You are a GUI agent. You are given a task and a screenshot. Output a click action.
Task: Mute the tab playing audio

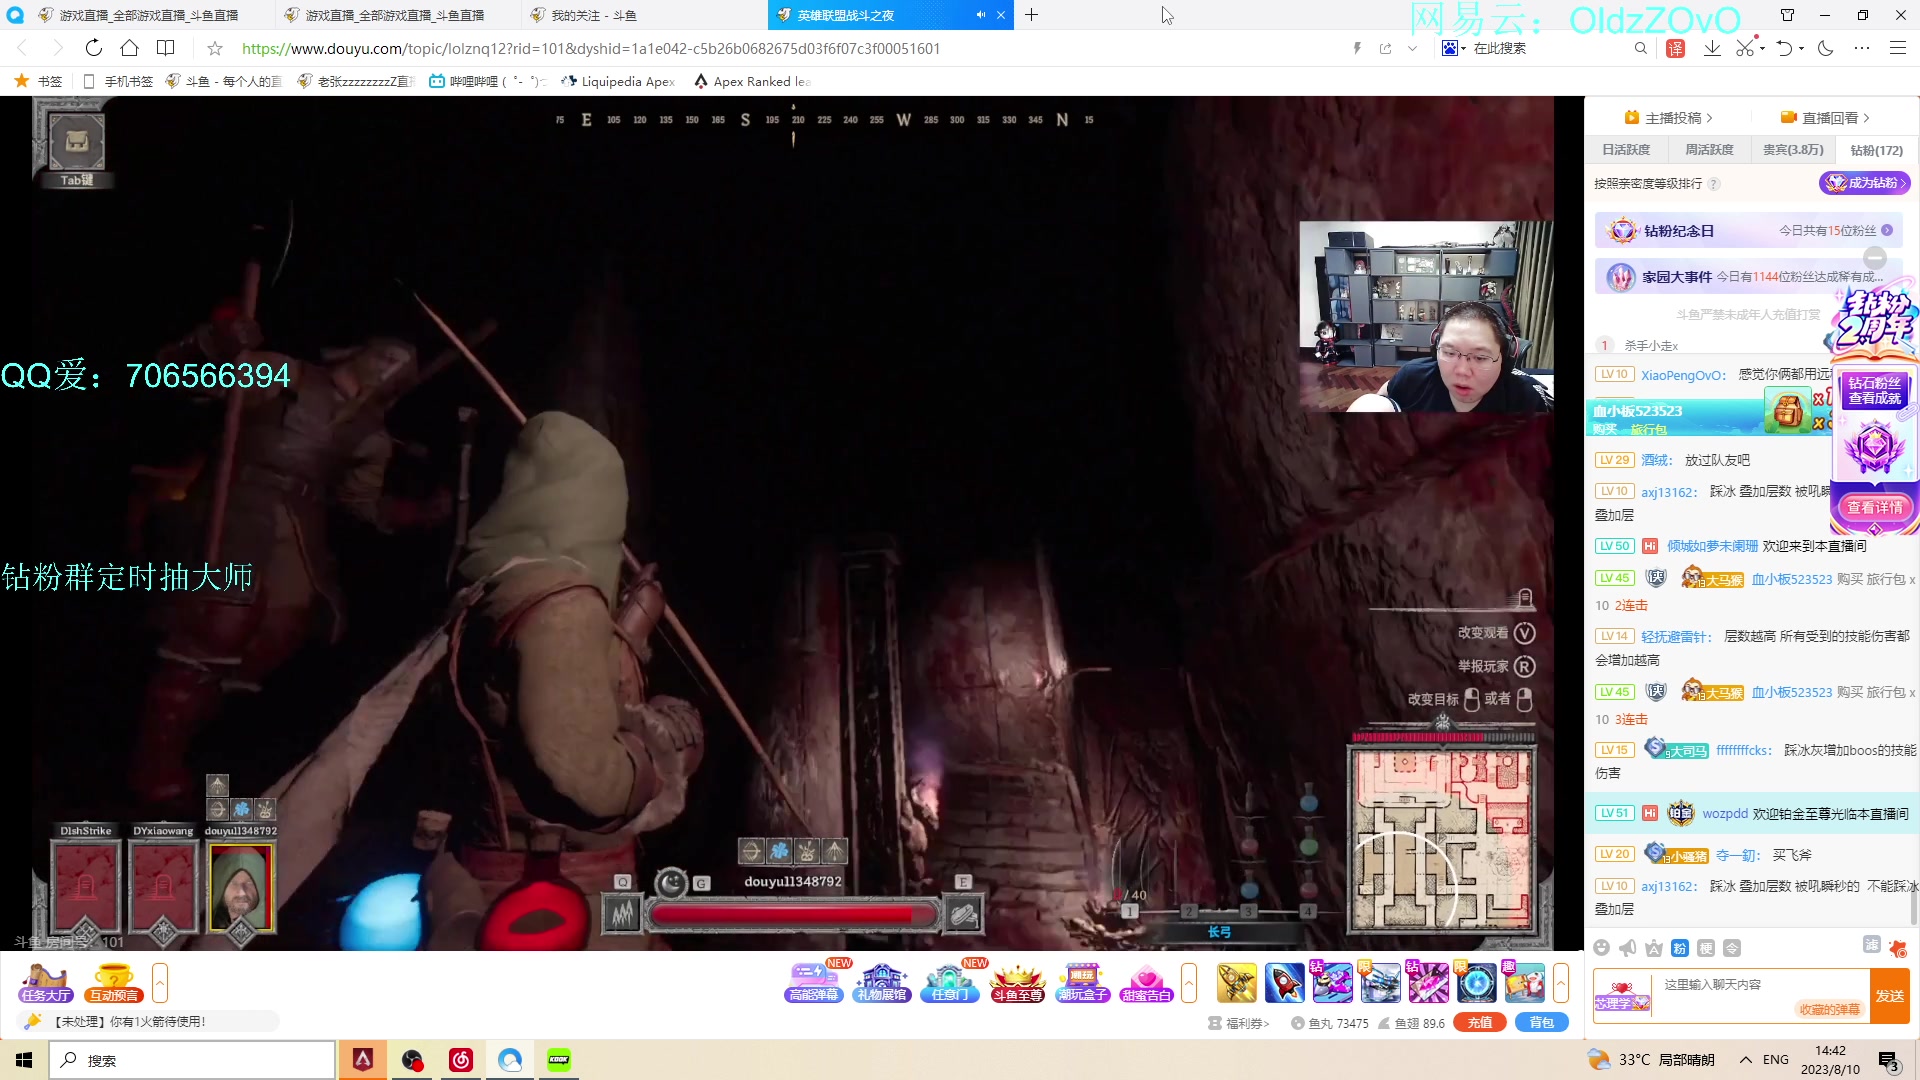(x=980, y=15)
